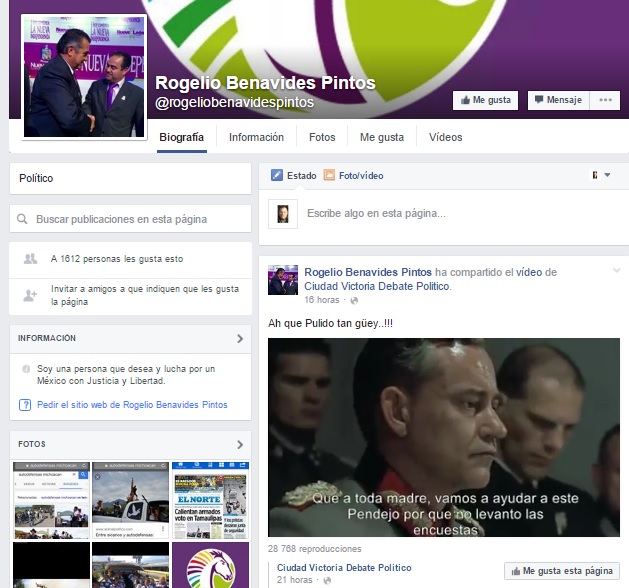Switch to the Información tab

click(x=256, y=138)
